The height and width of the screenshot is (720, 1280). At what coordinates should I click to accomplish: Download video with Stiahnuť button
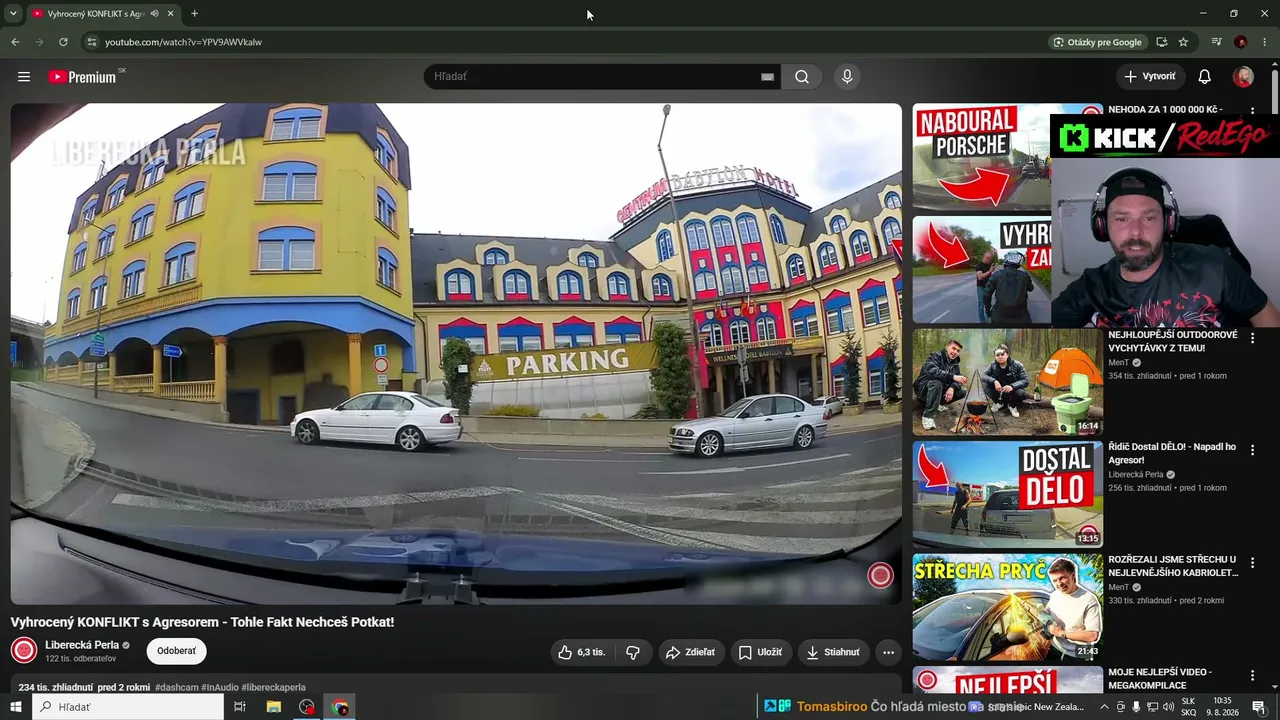click(834, 652)
